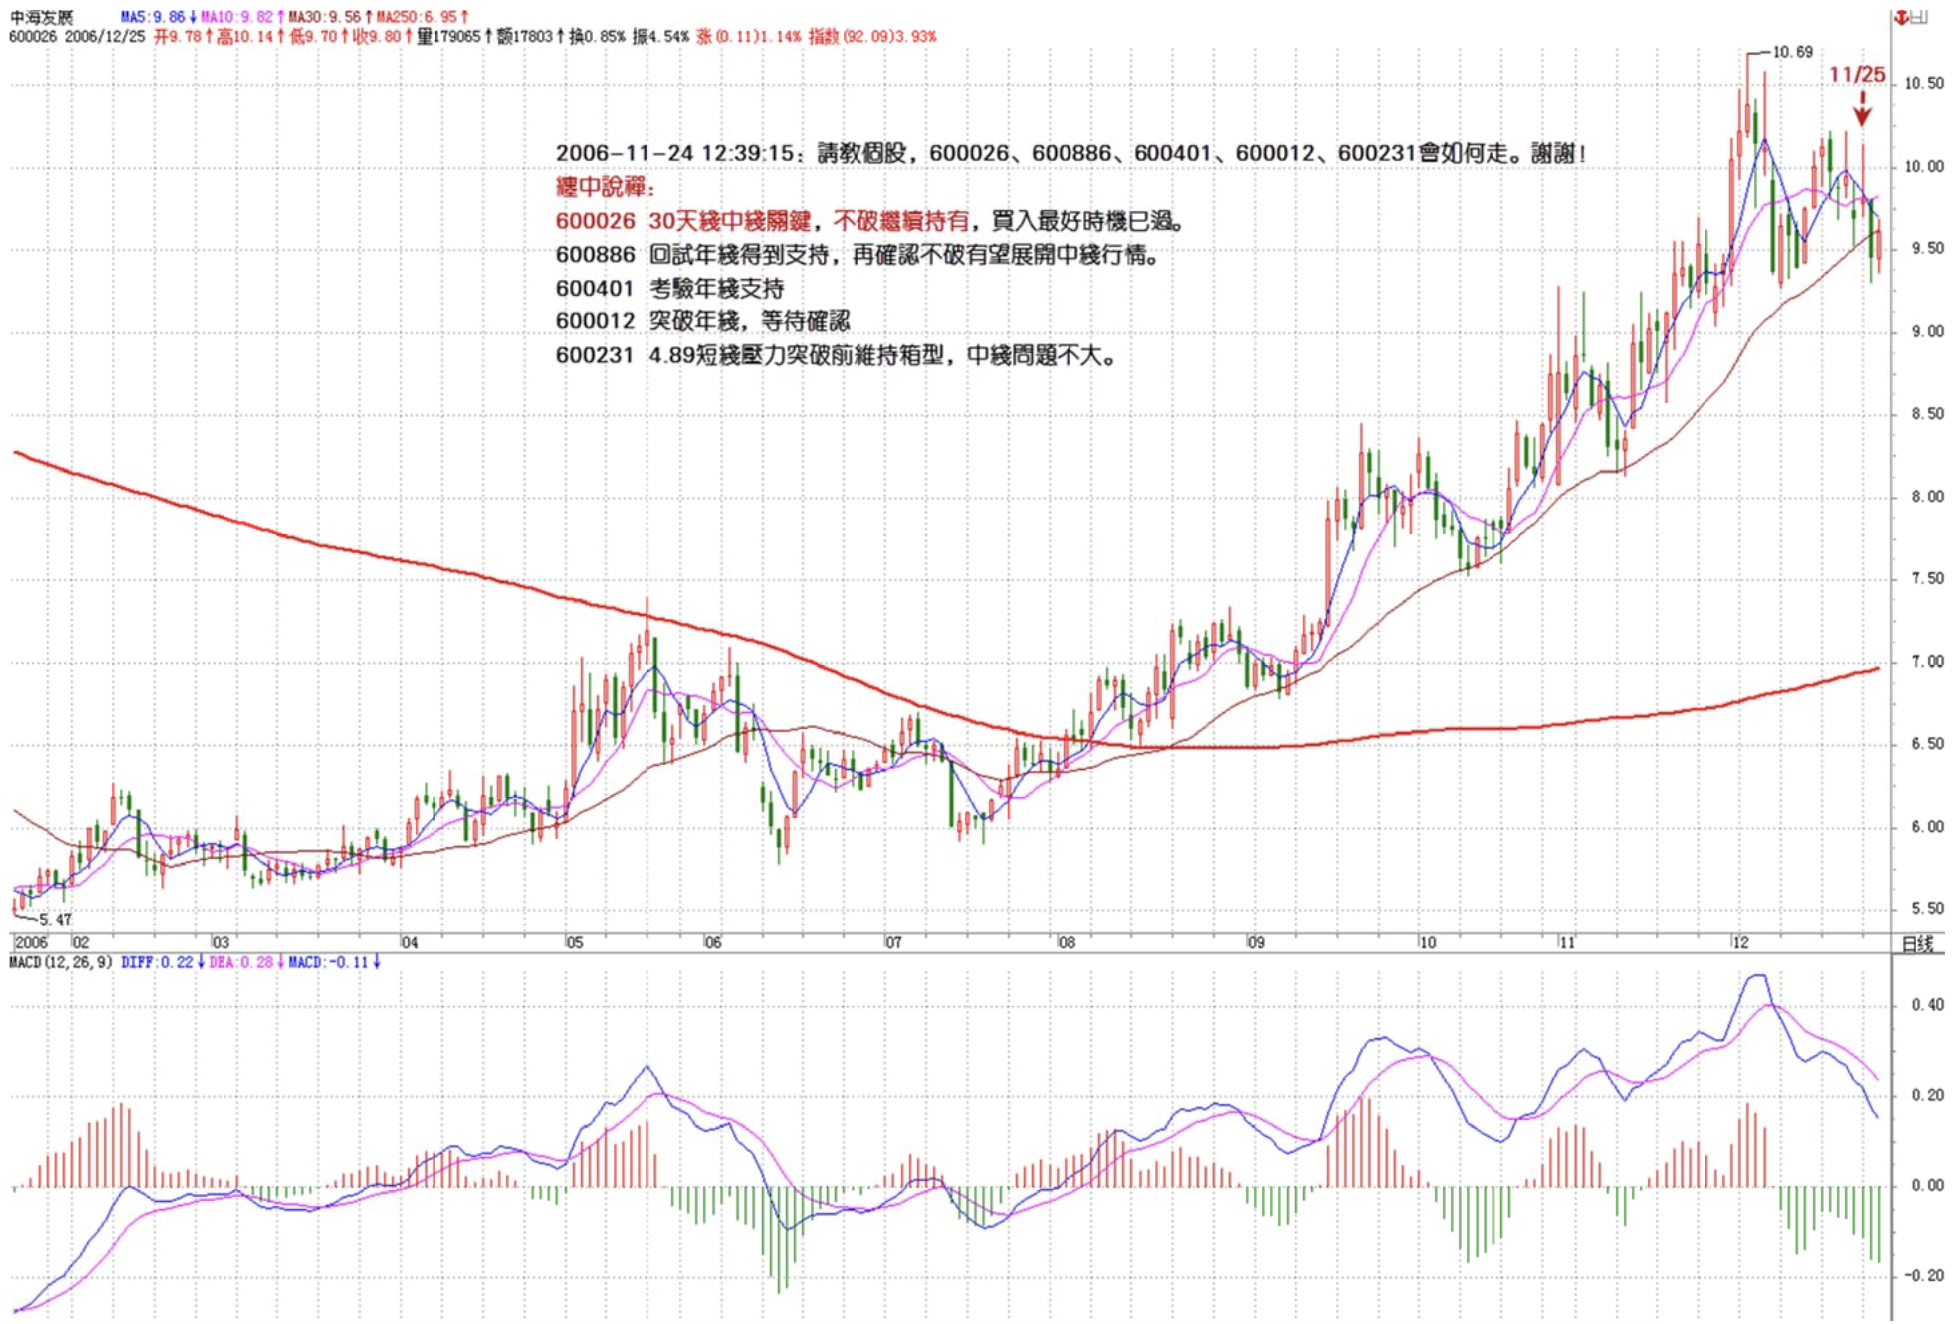1956x1324 pixels.
Task: Jump to month 06 on the time axis
Action: coord(712,942)
